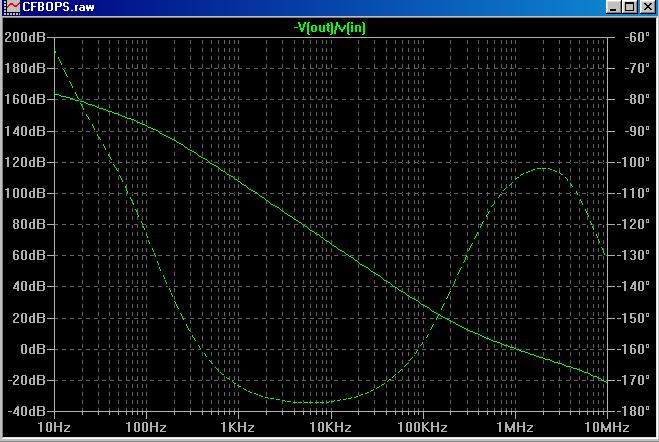Image resolution: width=659 pixels, height=442 pixels.
Task: Click the -150° phase axis label
Action: (x=635, y=318)
